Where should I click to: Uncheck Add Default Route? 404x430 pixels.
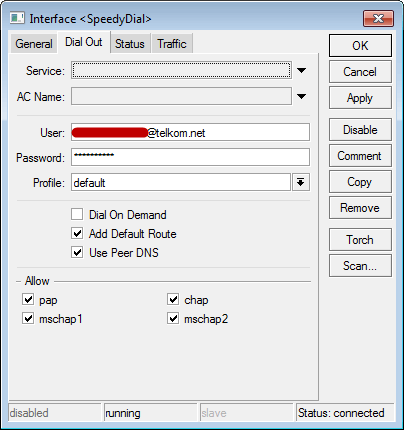[x=77, y=233]
